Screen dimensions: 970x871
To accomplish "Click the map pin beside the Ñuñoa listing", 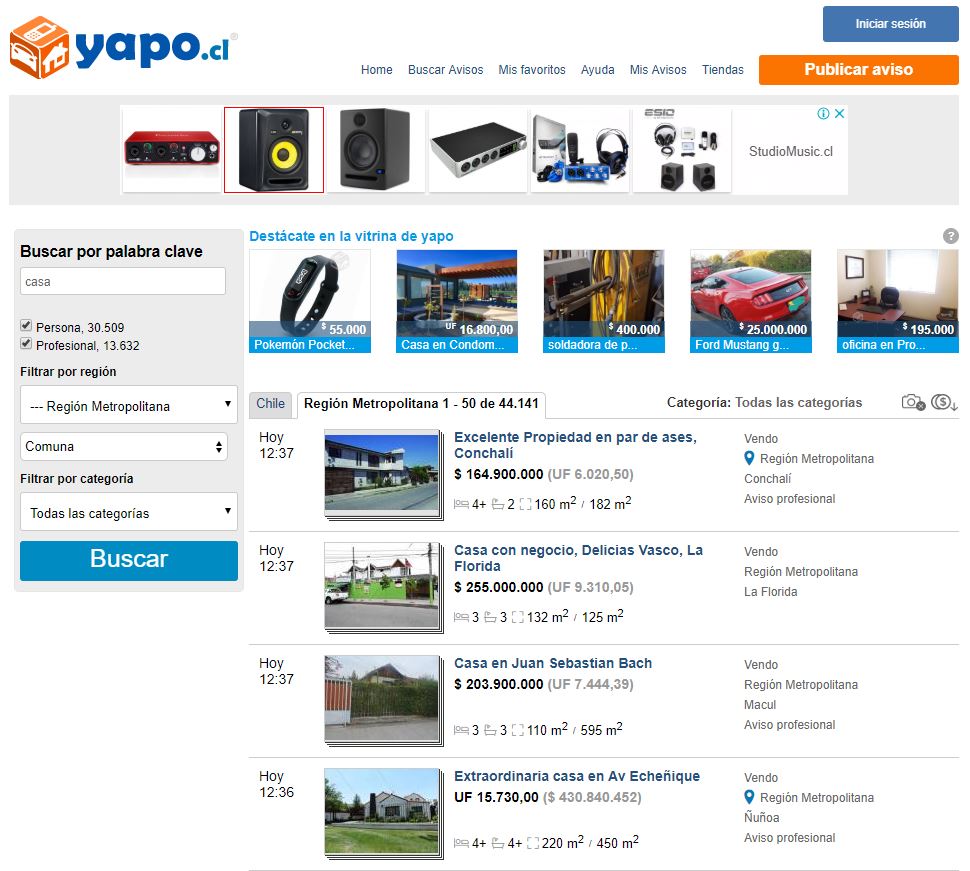I will point(749,797).
